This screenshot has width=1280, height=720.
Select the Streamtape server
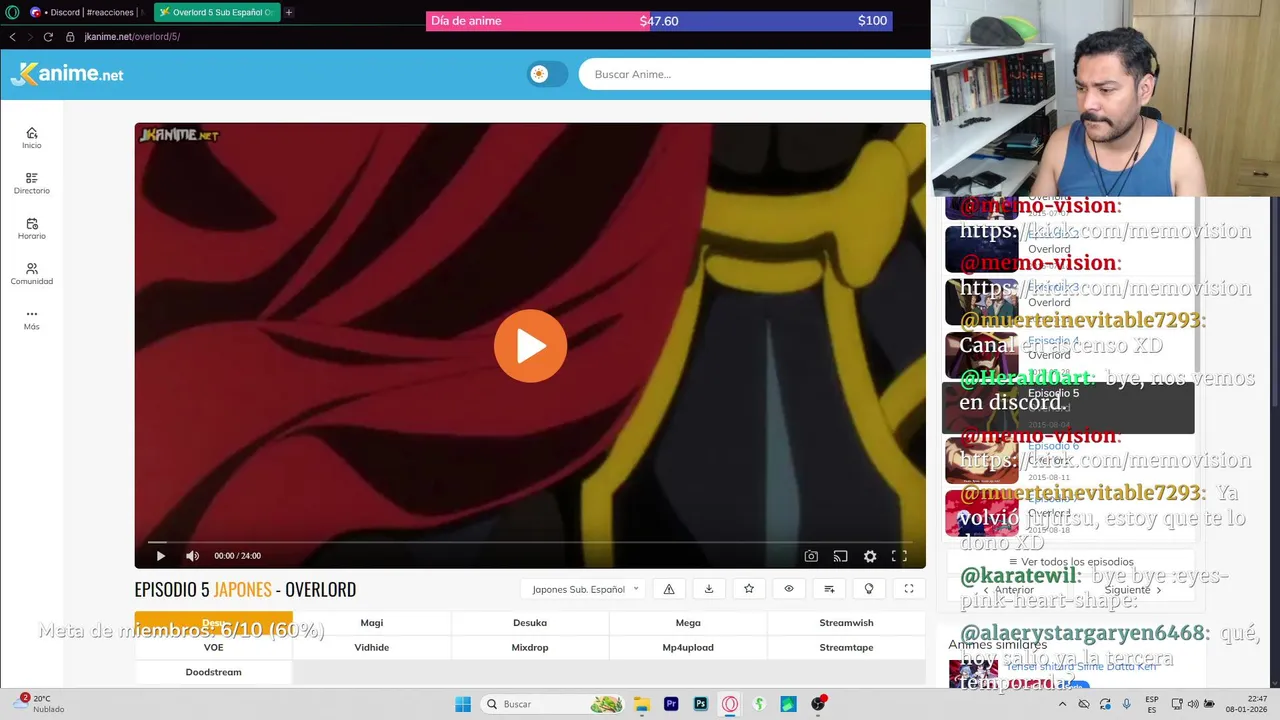[846, 647]
